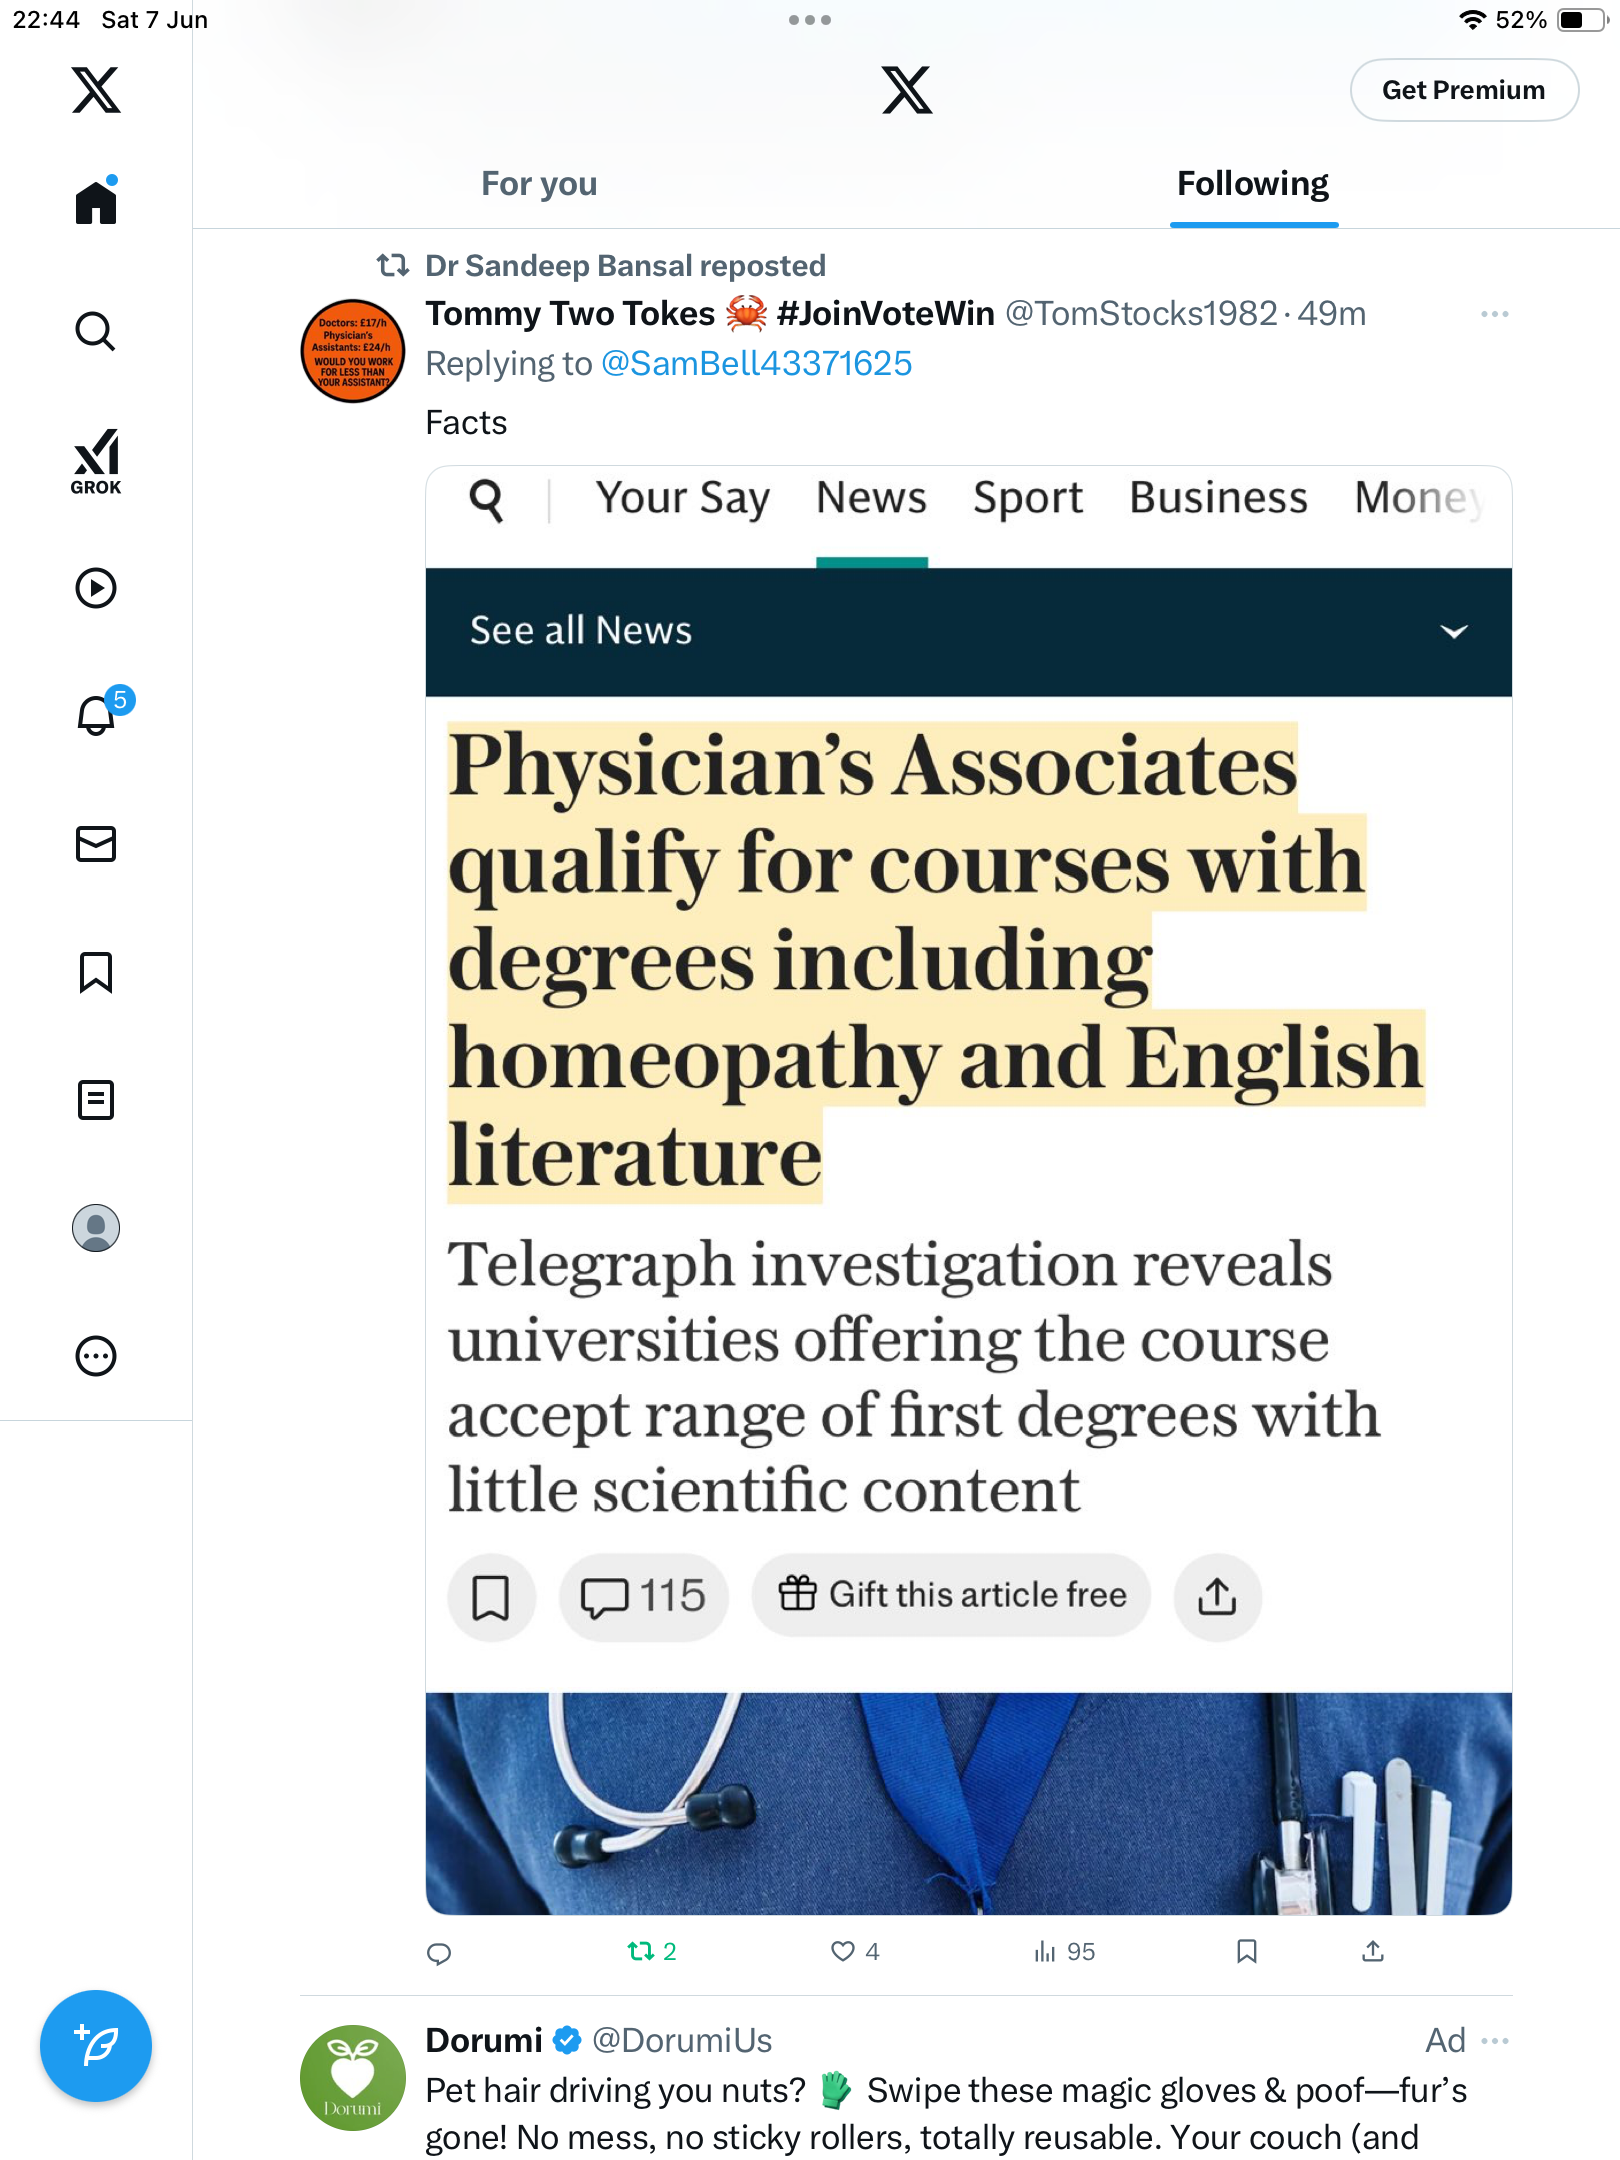
Task: Compose a new post
Action: (96, 2046)
